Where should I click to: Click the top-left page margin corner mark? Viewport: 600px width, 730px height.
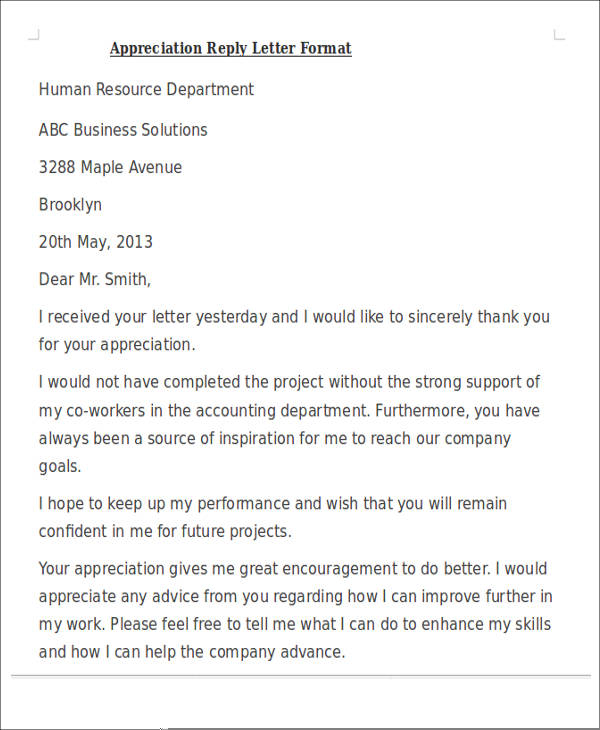34,34
